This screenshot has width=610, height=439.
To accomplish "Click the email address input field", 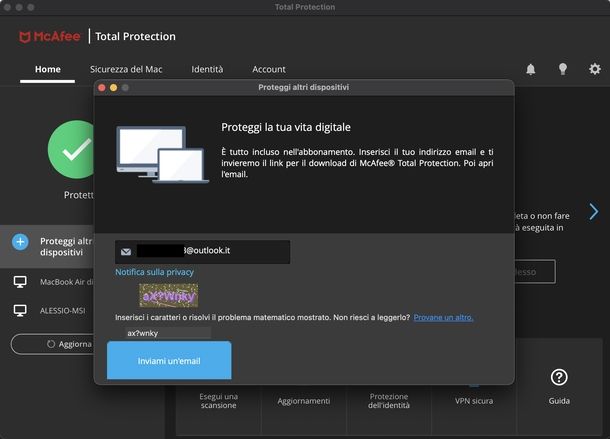I will 202,252.
